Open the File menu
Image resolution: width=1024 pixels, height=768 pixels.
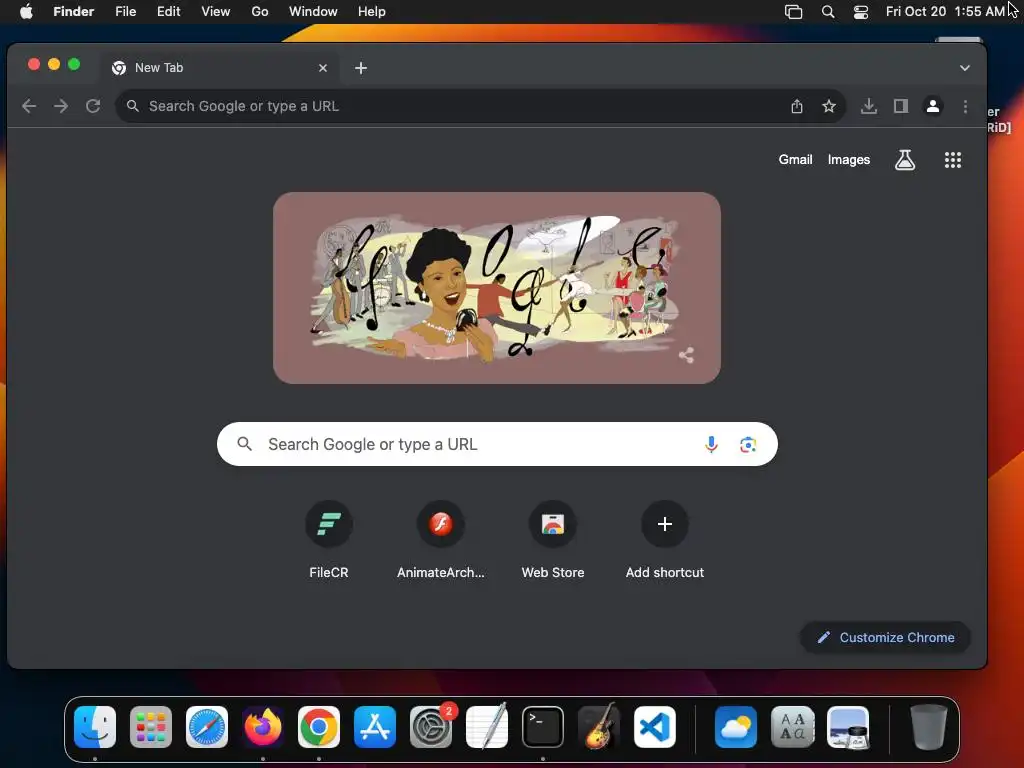125,12
